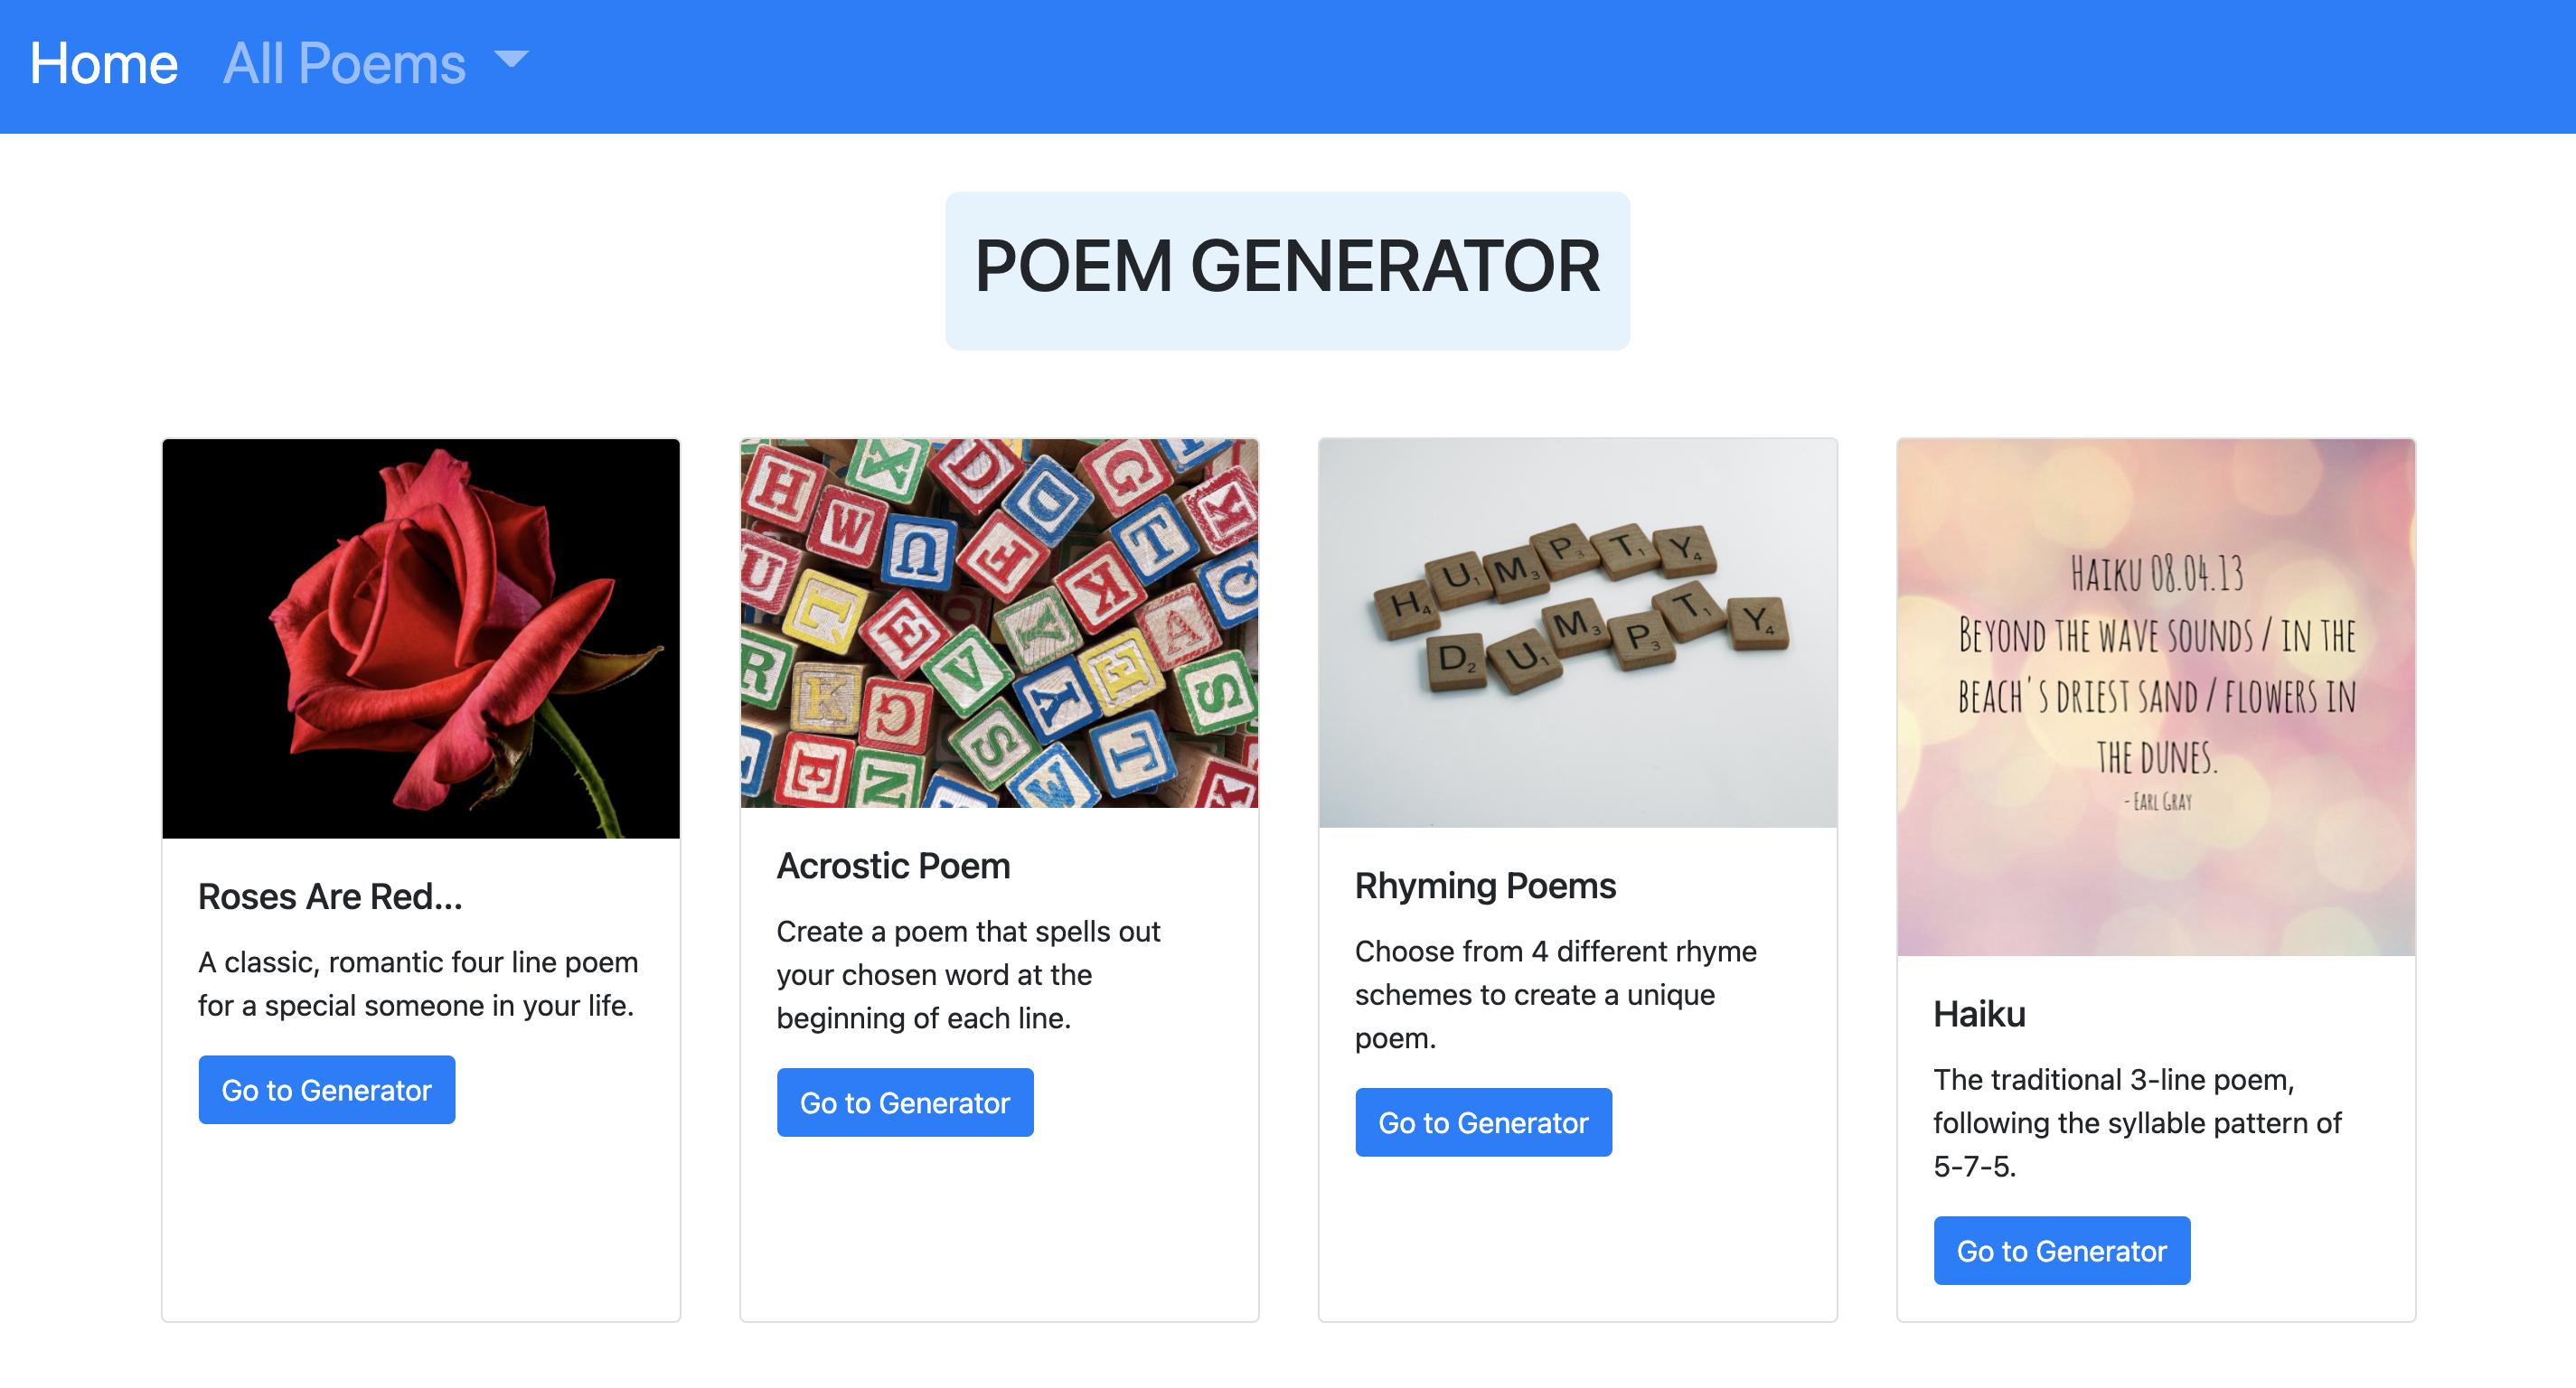2576x1388 pixels.
Task: Launch the Rhyming Poems generator
Action: tap(1483, 1122)
